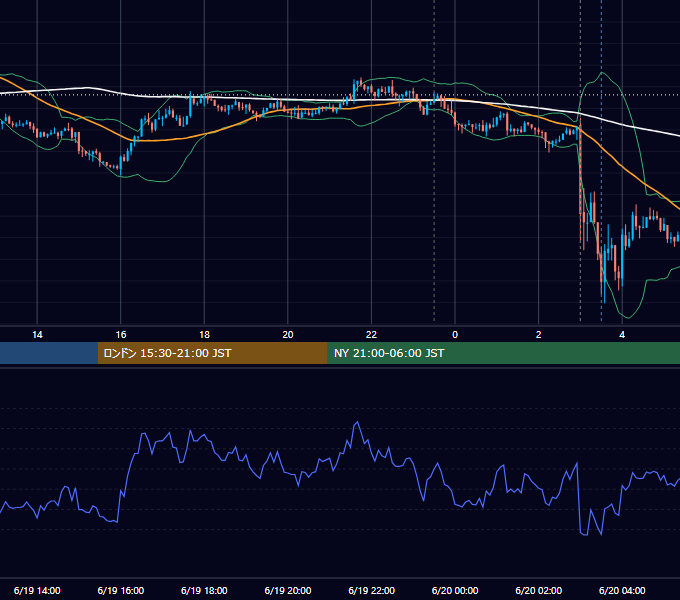The height and width of the screenshot is (600, 680).
Task: Click the hour label 20 on price chart axis
Action: (288, 335)
